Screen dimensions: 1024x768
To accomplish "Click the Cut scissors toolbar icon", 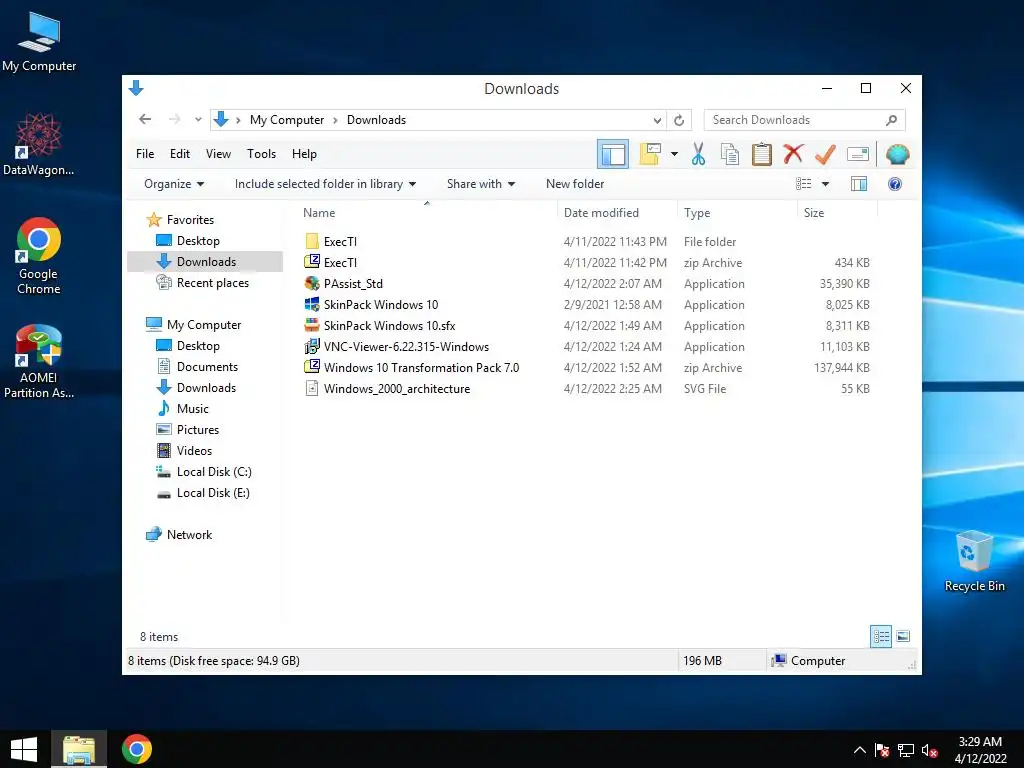I will pyautogui.click(x=698, y=154).
